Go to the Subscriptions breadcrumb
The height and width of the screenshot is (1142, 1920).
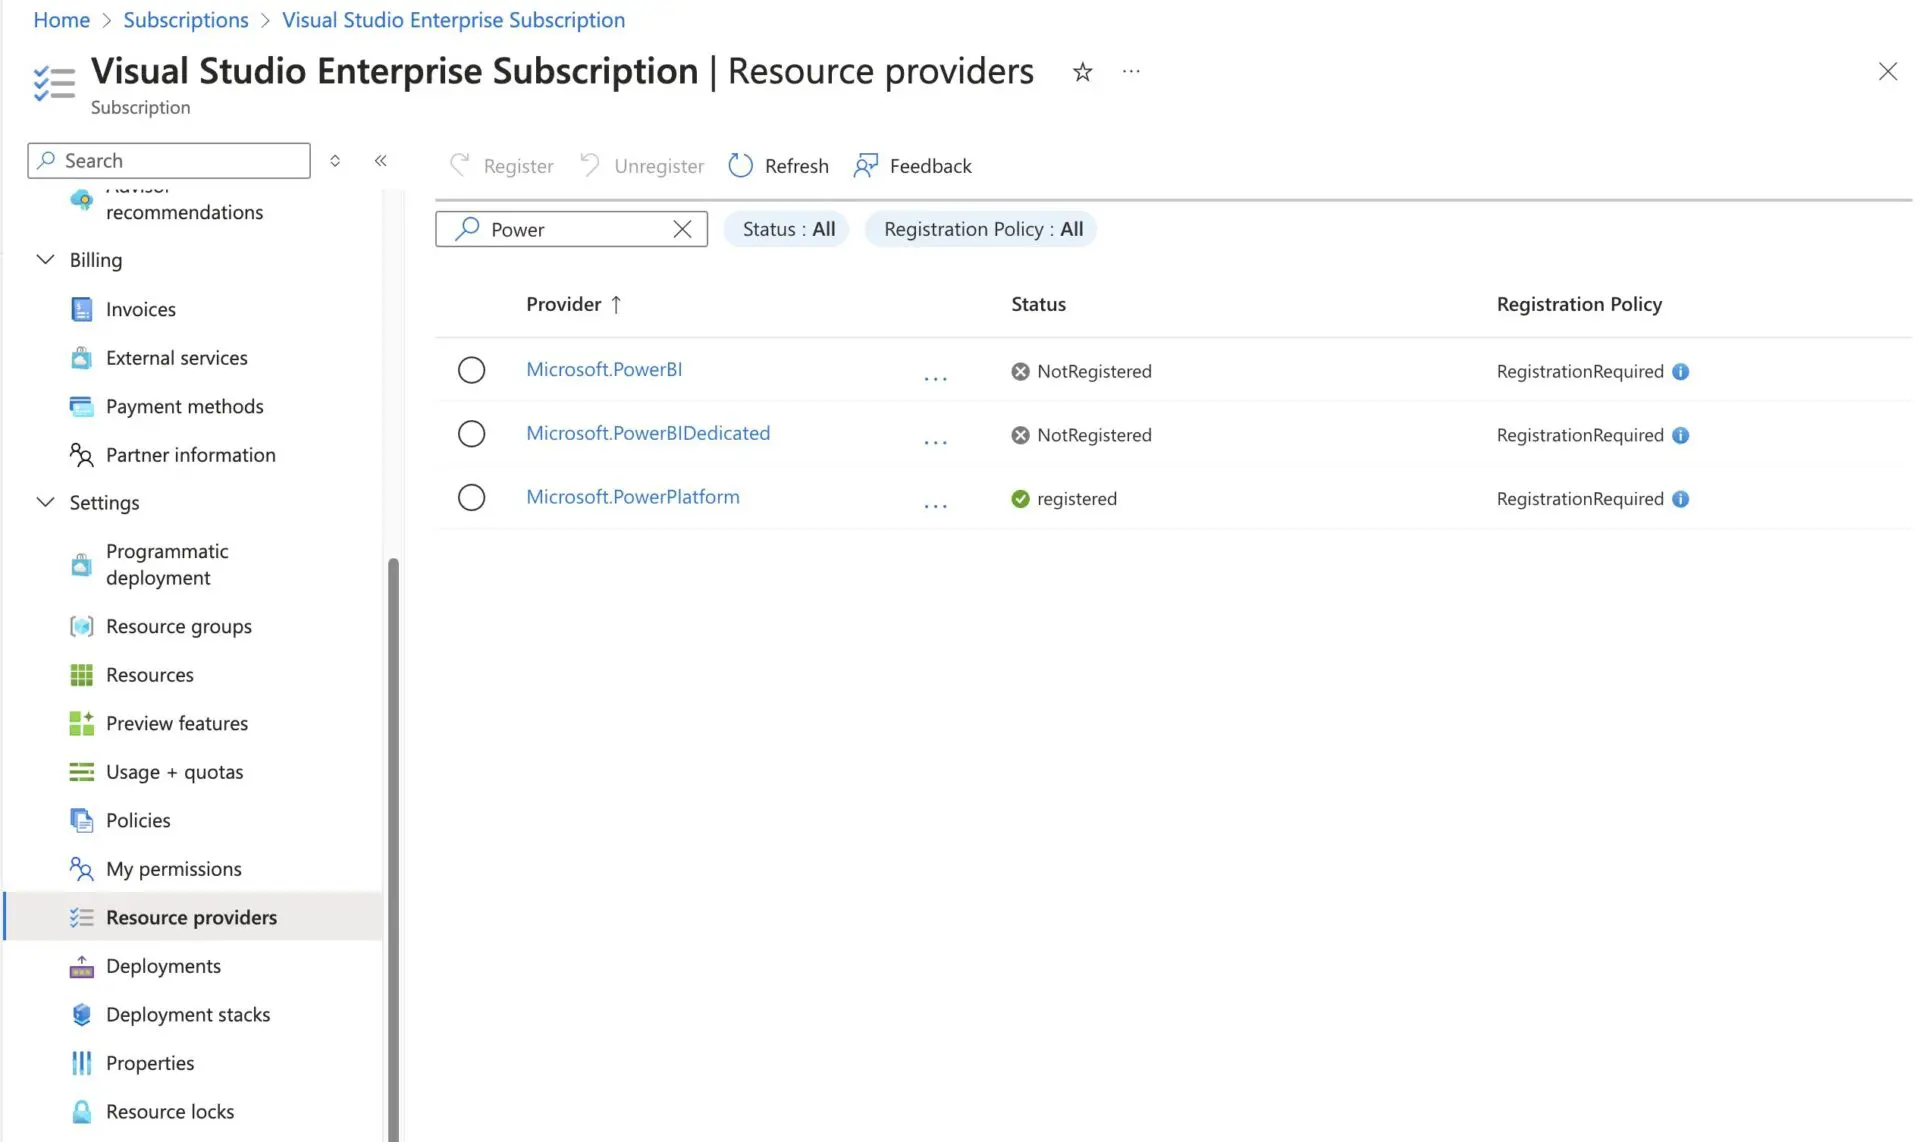(x=186, y=20)
